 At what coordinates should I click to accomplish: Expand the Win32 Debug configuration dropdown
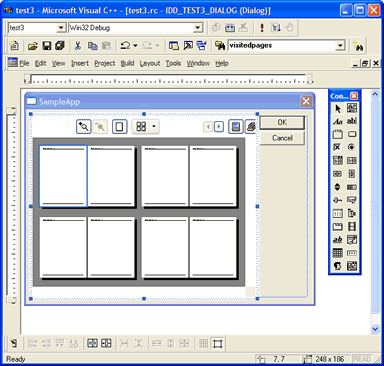point(198,28)
